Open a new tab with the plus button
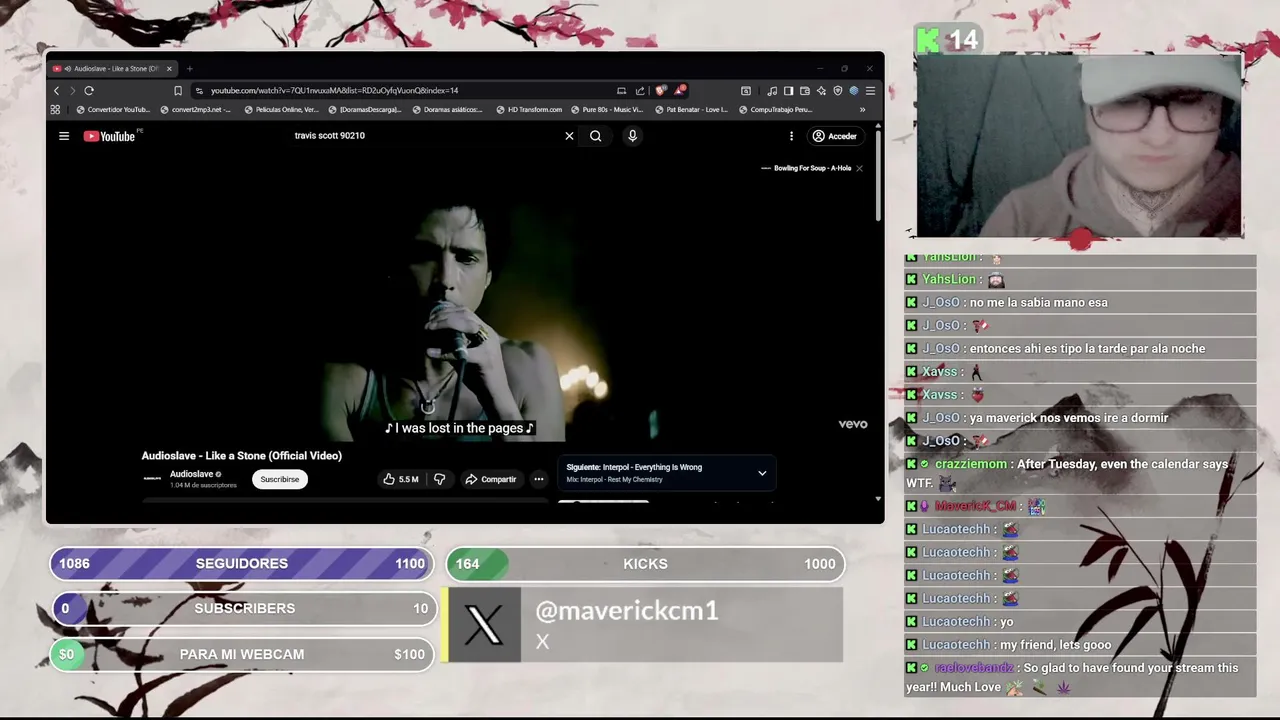The height and width of the screenshot is (720, 1280). 189,68
